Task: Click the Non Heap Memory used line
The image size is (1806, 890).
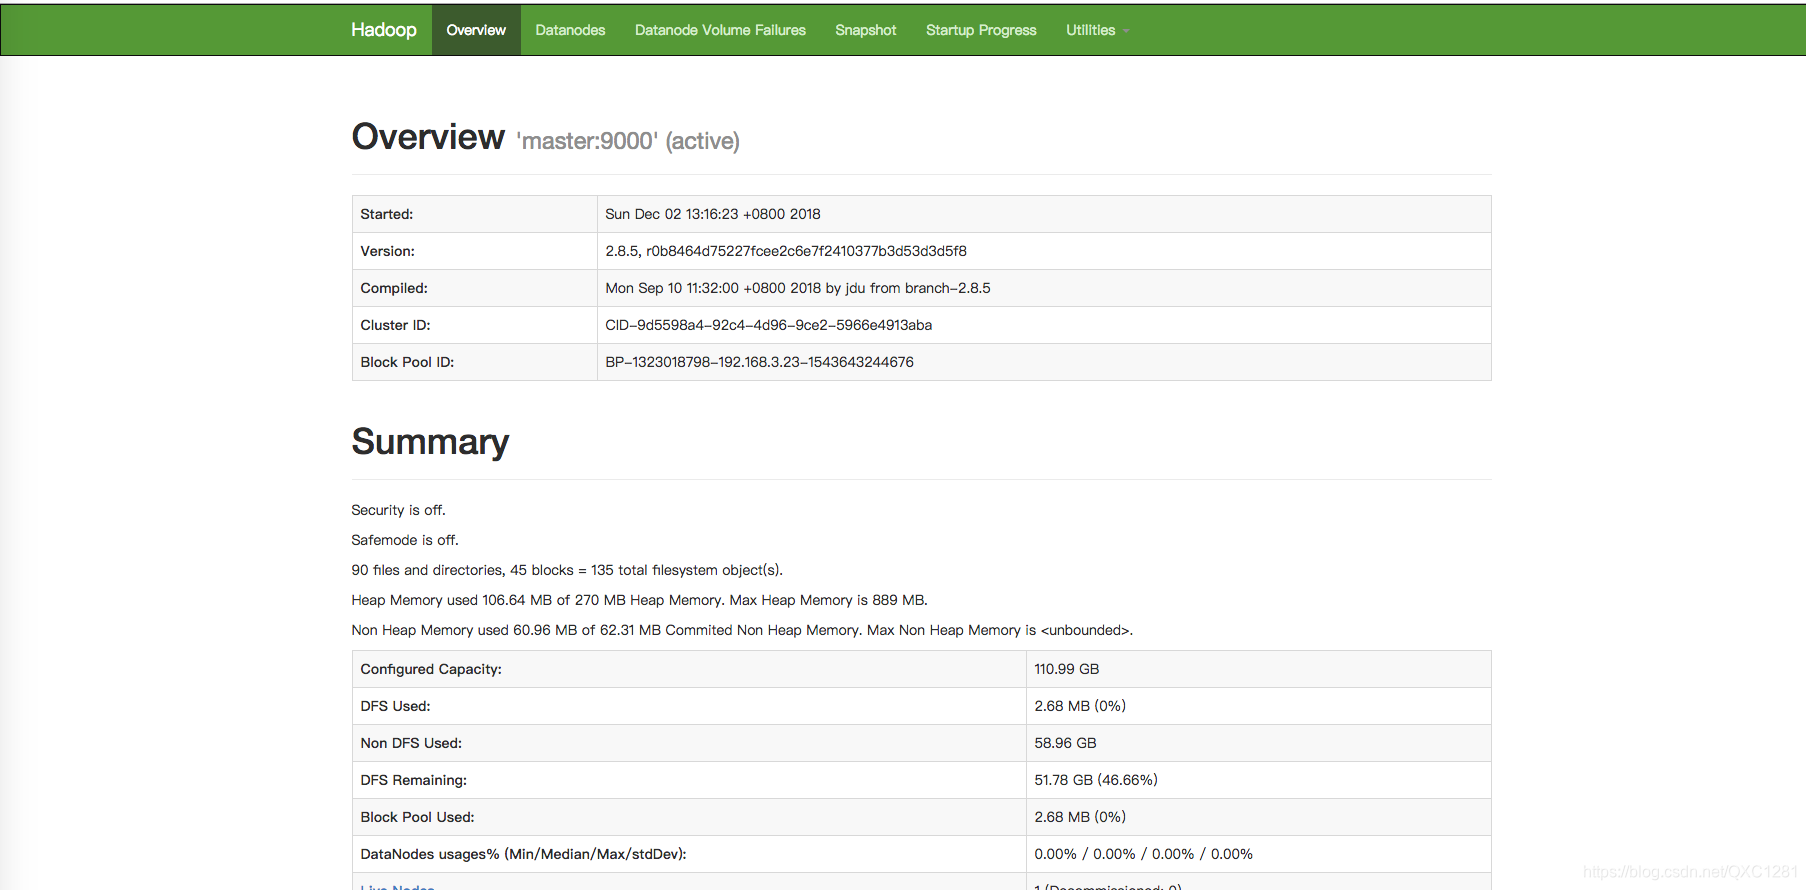Action: pyautogui.click(x=742, y=630)
